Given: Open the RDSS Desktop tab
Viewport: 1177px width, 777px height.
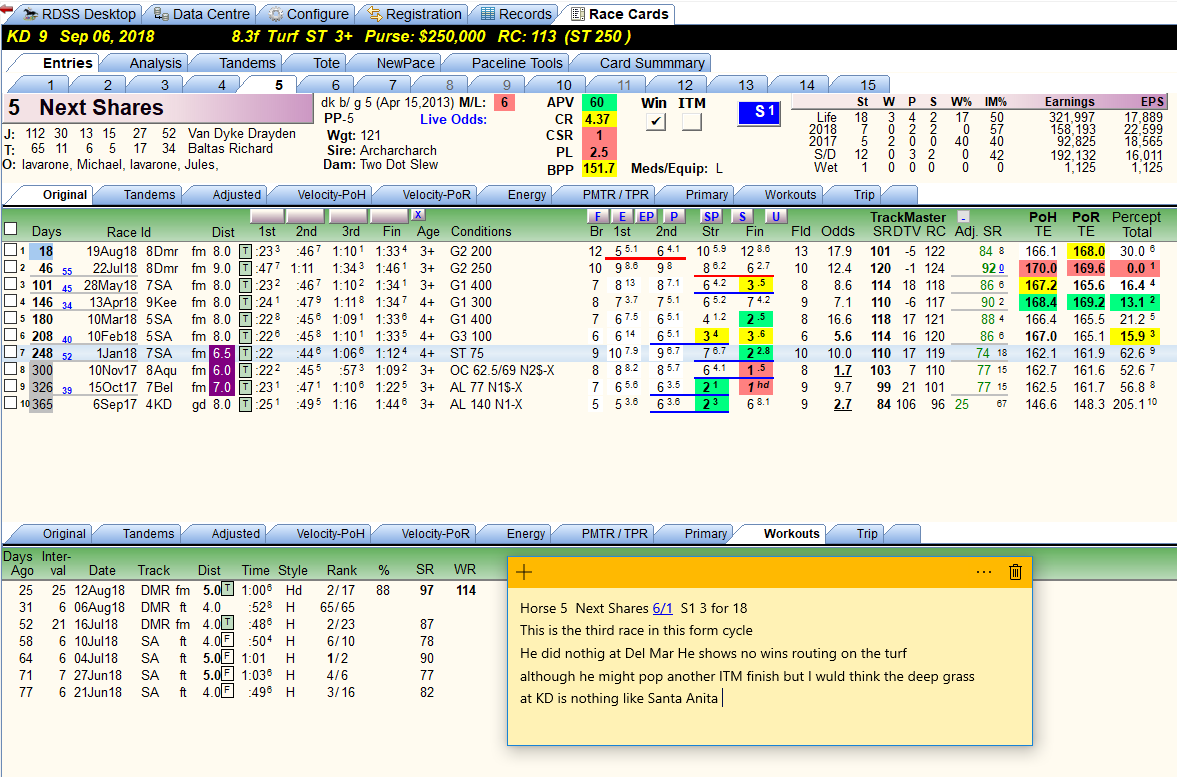Looking at the screenshot, I should pos(79,14).
